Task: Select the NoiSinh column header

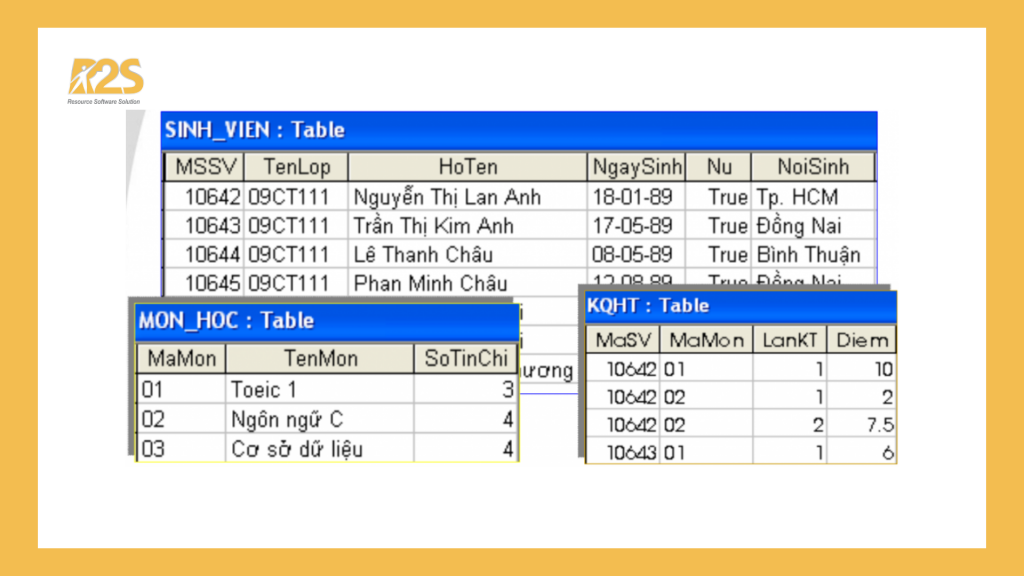Action: pyautogui.click(x=811, y=167)
